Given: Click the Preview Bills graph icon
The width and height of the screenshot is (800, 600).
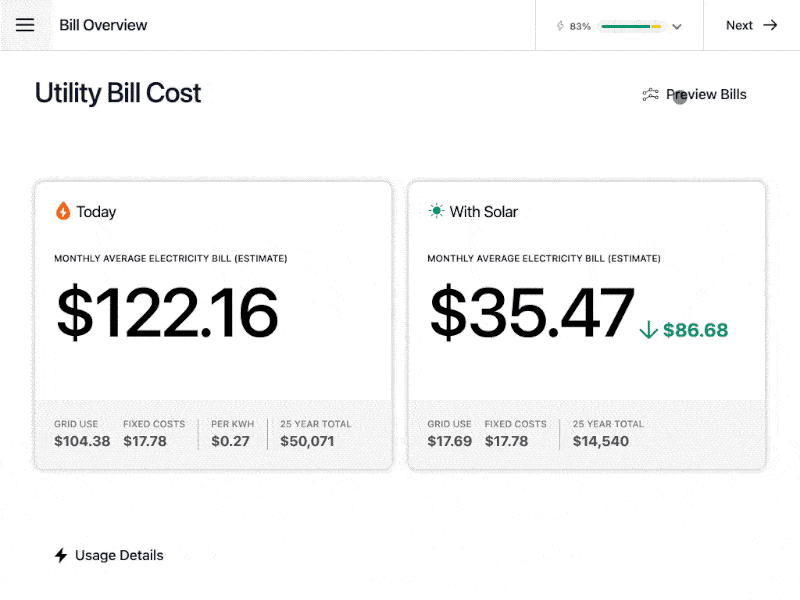Looking at the screenshot, I should (650, 94).
